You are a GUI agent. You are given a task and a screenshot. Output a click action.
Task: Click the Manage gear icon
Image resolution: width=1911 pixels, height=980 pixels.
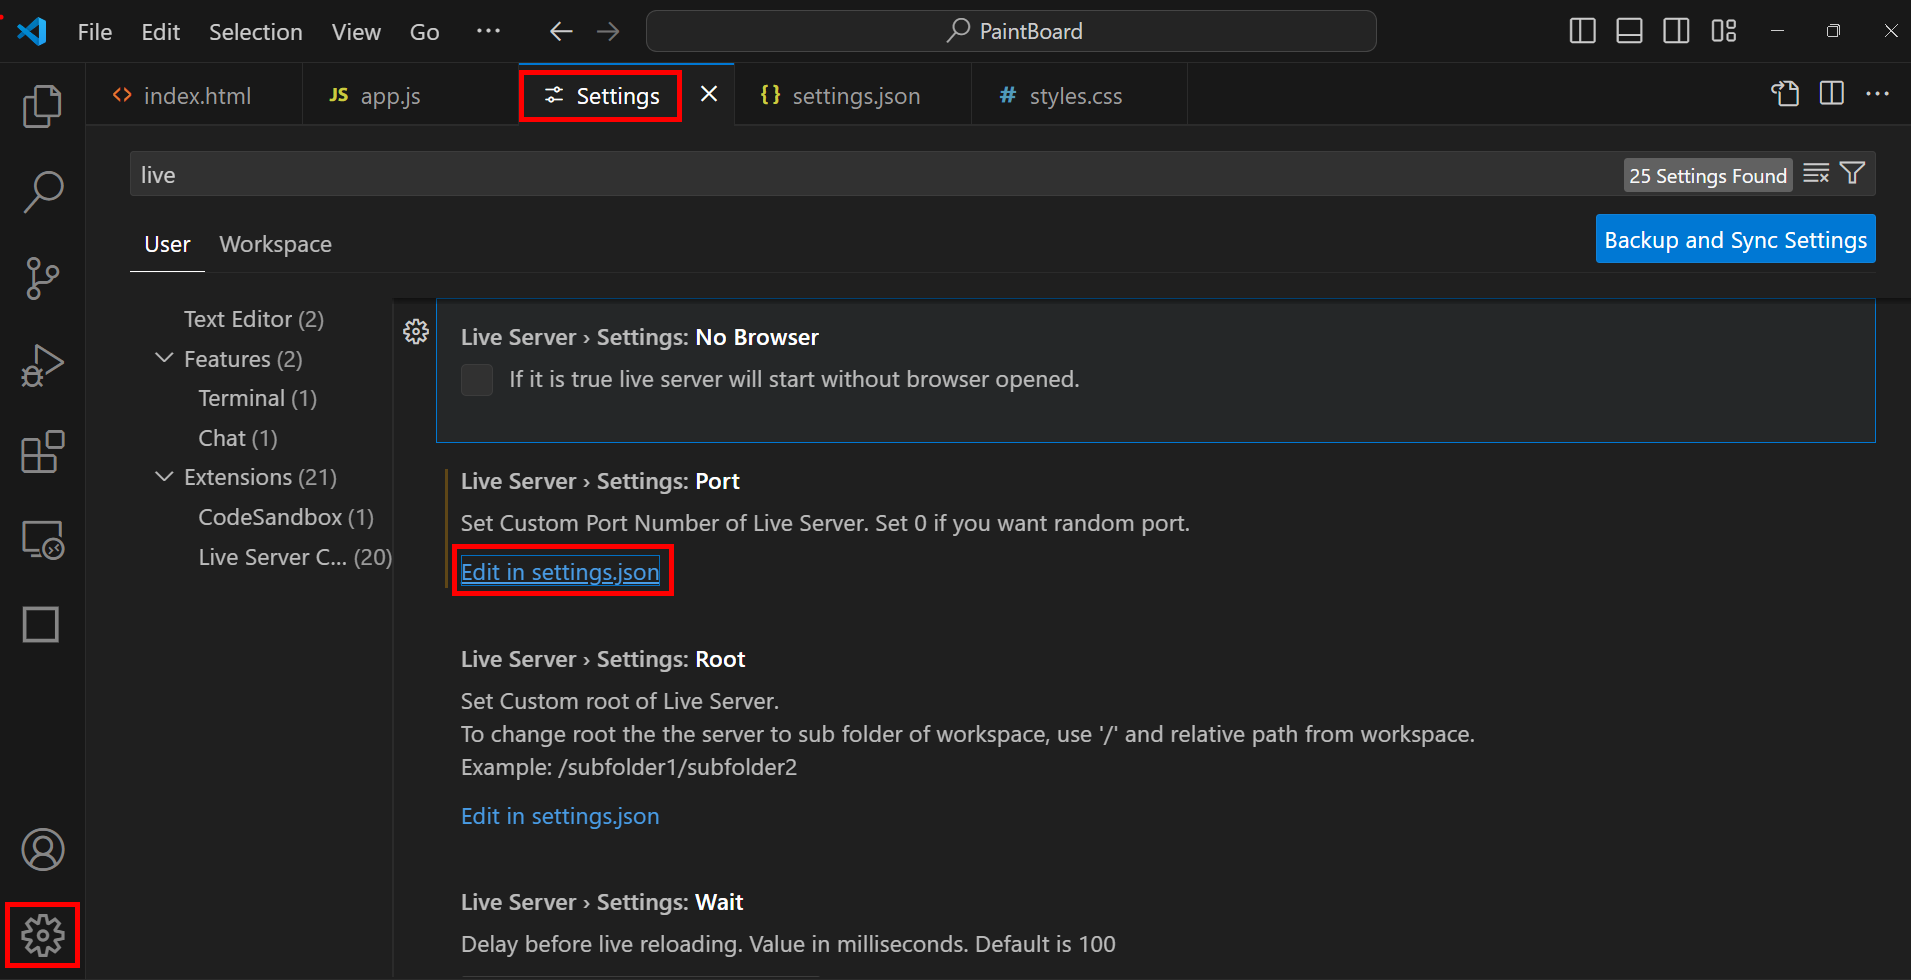click(x=42, y=935)
